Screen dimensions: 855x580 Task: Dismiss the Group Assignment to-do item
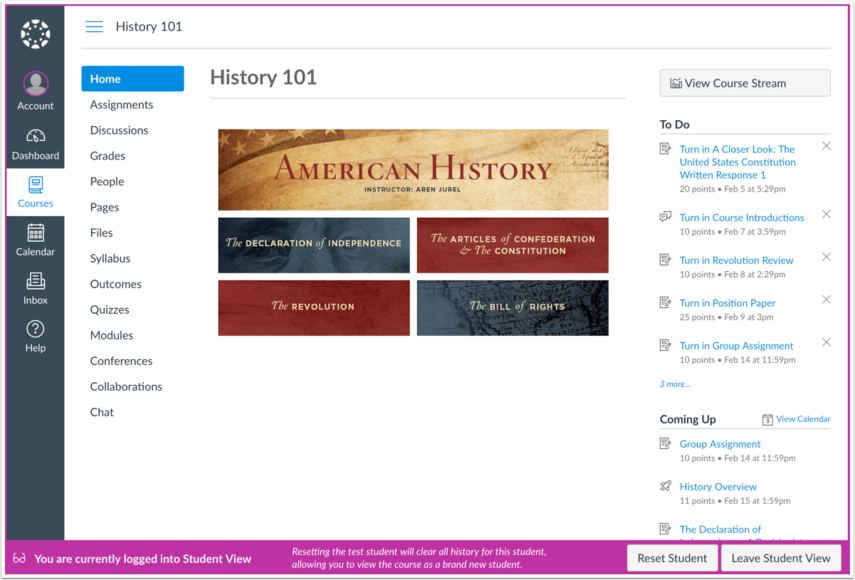pyautogui.click(x=826, y=342)
